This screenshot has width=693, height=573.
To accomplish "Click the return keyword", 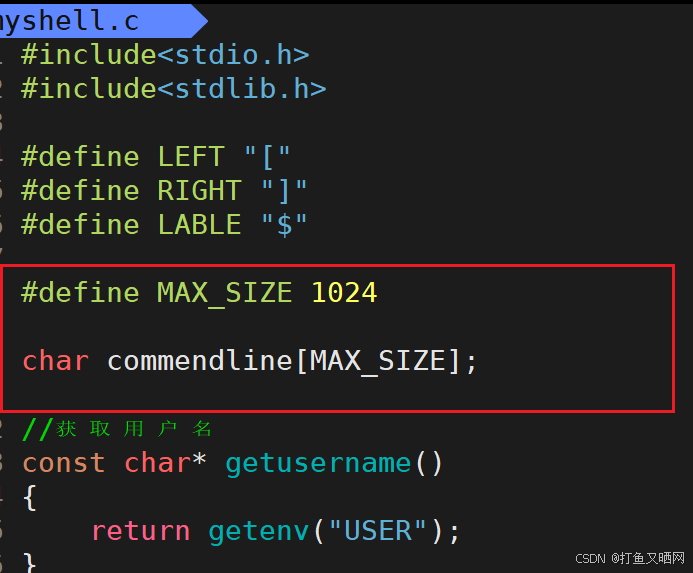I will pyautogui.click(x=141, y=531).
